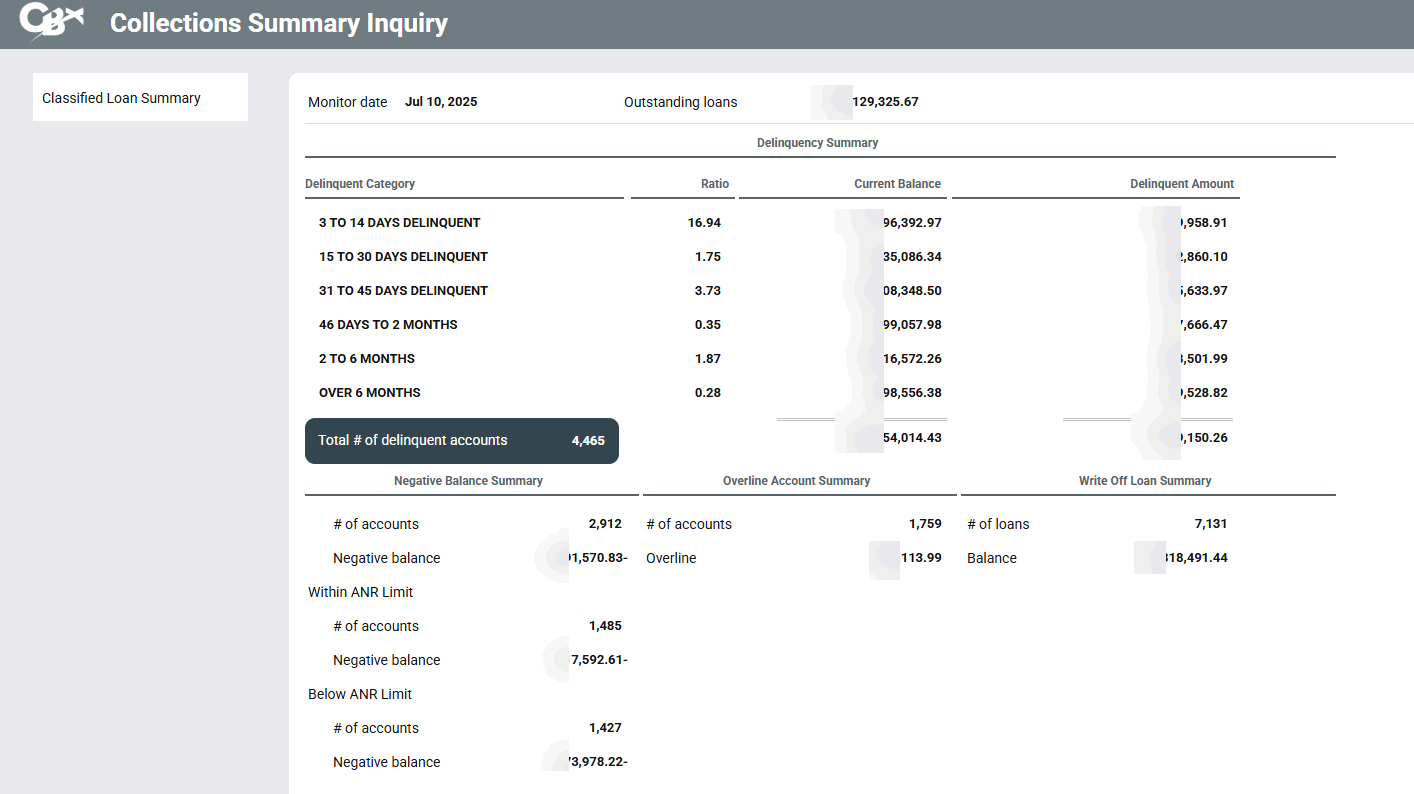
Task: Click the Overline Account Summary section heading
Action: click(x=796, y=481)
